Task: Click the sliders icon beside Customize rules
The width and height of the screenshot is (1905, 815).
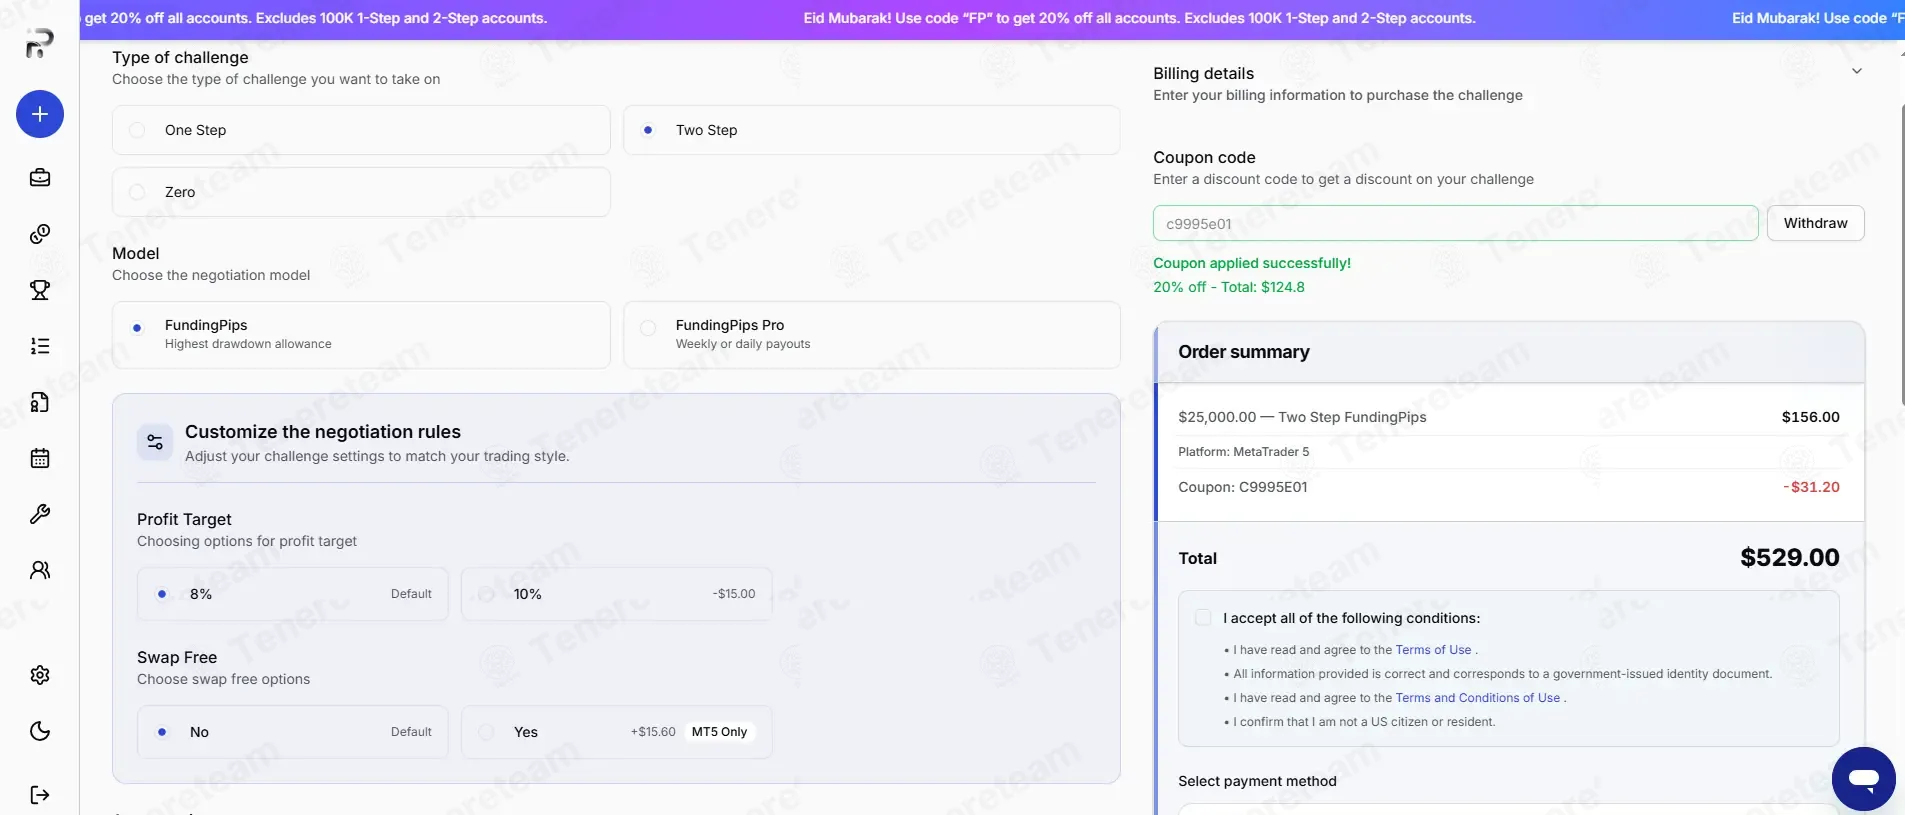Action: click(x=155, y=442)
